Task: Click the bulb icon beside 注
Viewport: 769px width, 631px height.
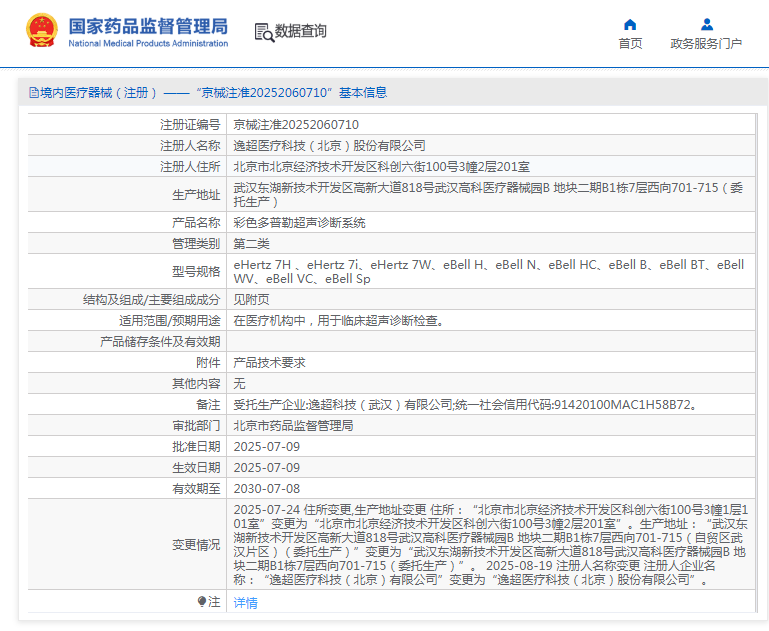Action: tap(202, 602)
